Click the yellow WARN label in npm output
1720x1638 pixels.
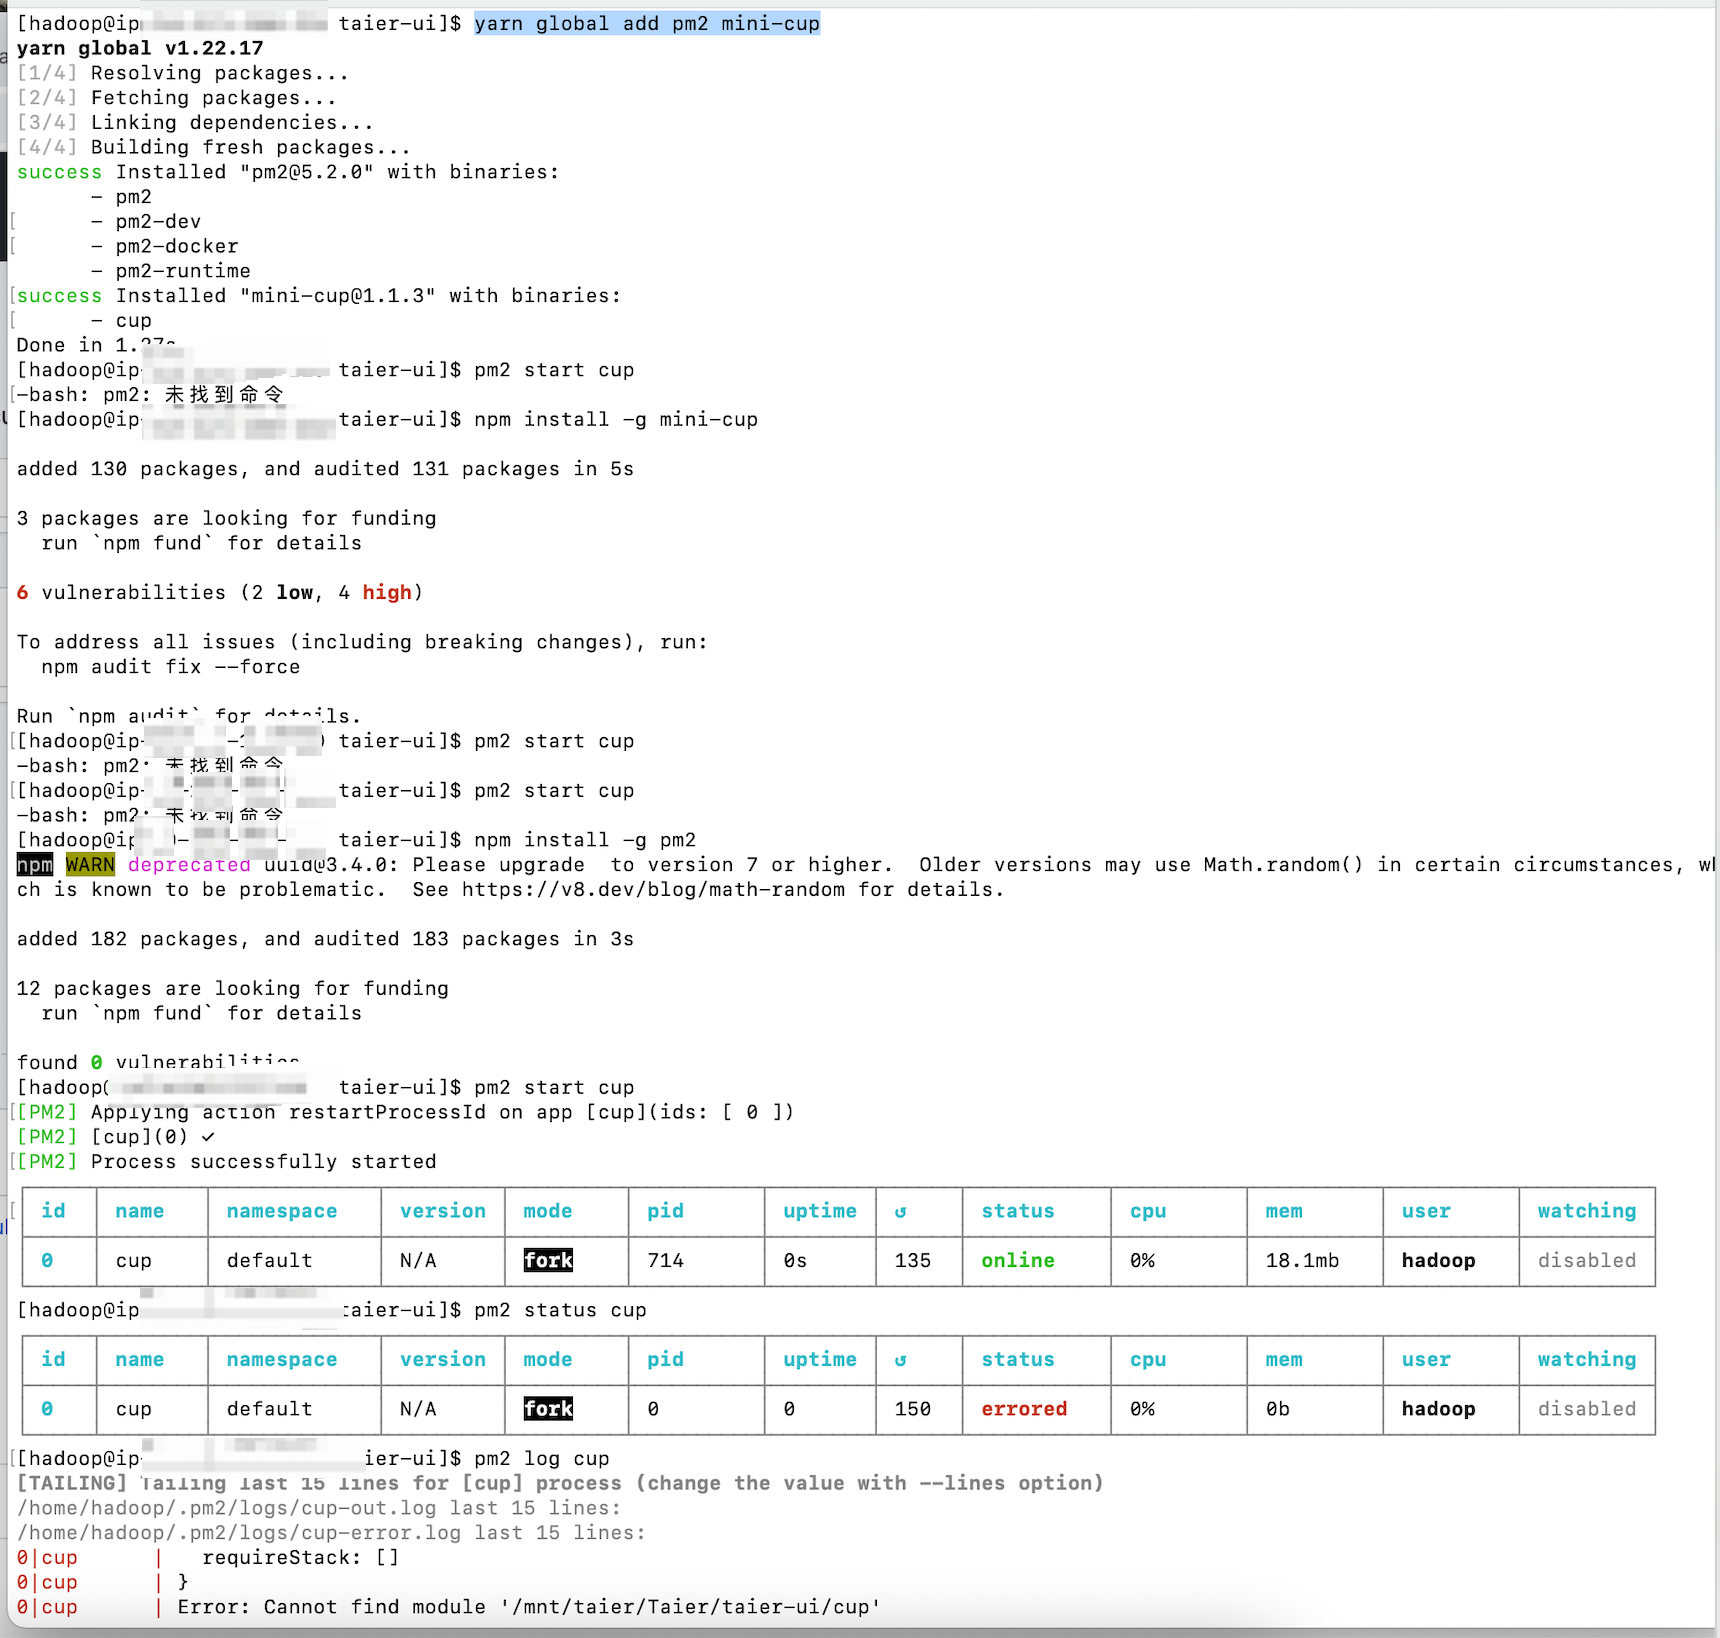90,865
